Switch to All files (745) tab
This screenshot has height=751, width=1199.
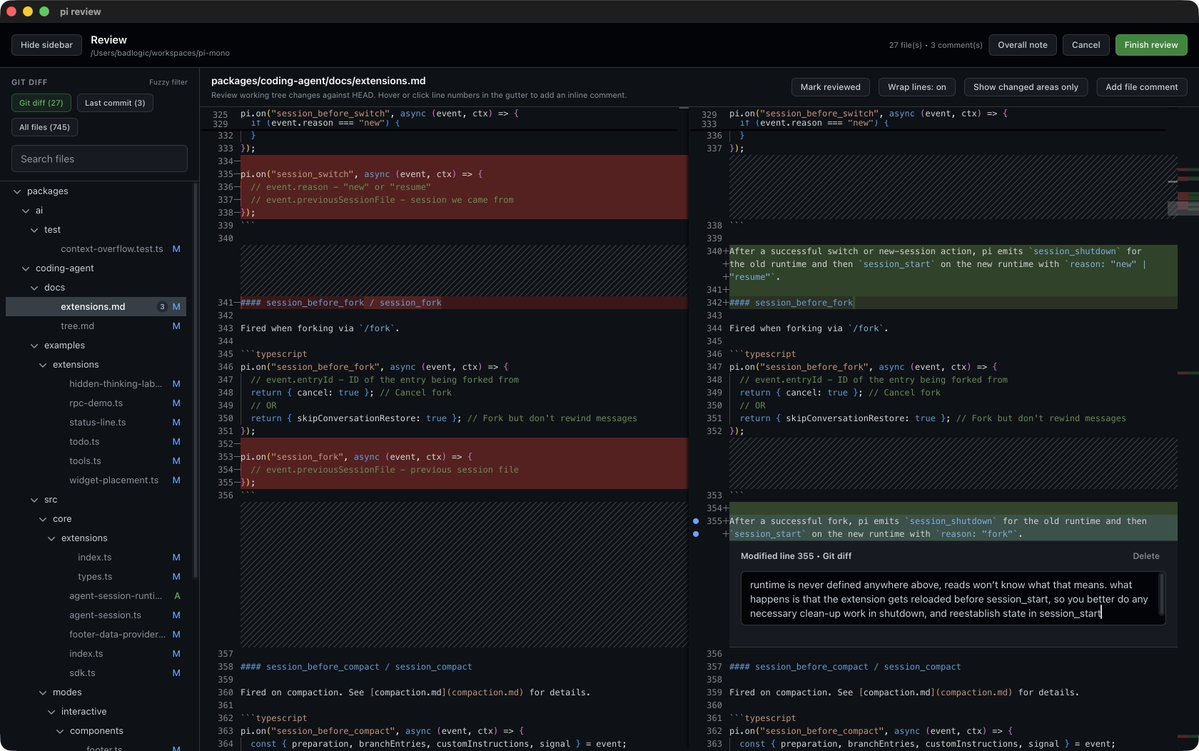click(44, 127)
